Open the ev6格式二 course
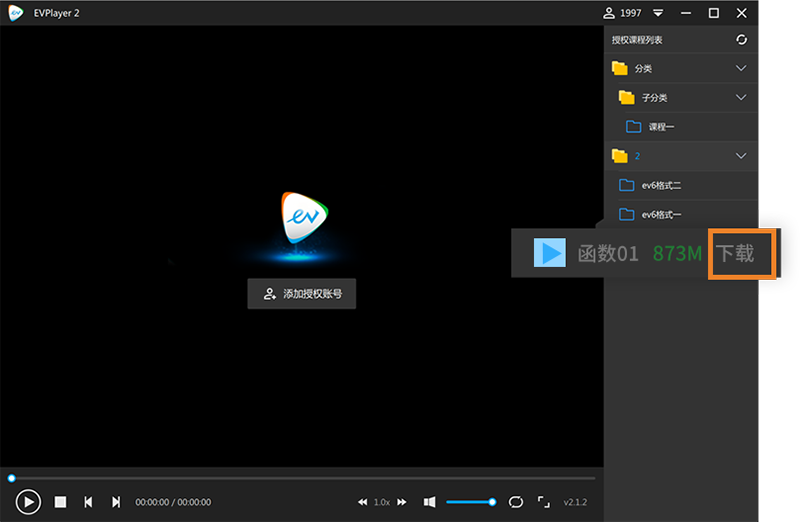The width and height of the screenshot is (800, 522). 681,185
